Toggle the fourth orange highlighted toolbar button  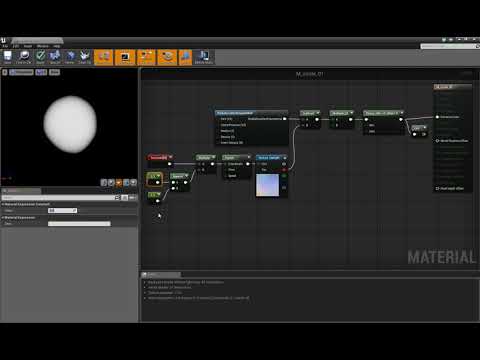pyautogui.click(x=167, y=57)
